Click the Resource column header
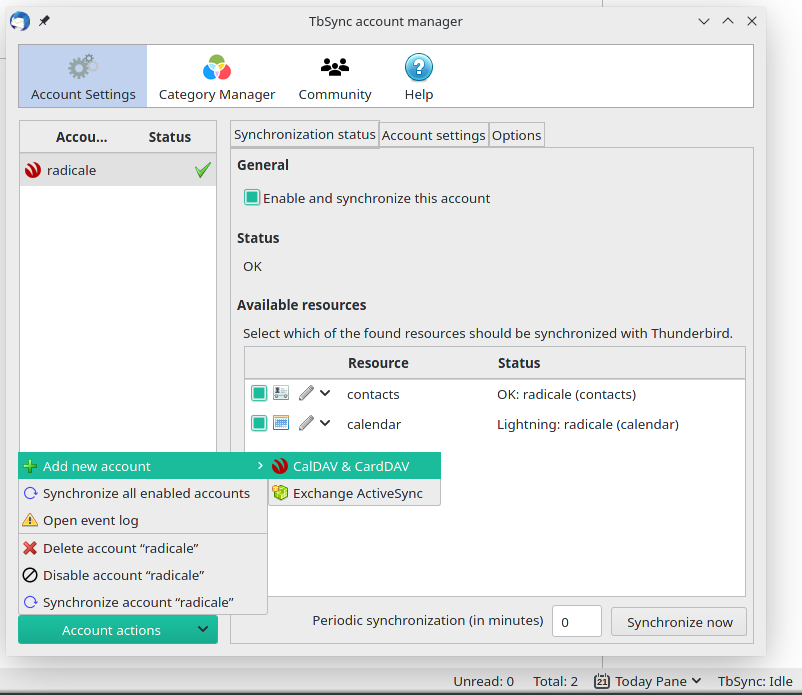The width and height of the screenshot is (802, 695). [x=378, y=363]
